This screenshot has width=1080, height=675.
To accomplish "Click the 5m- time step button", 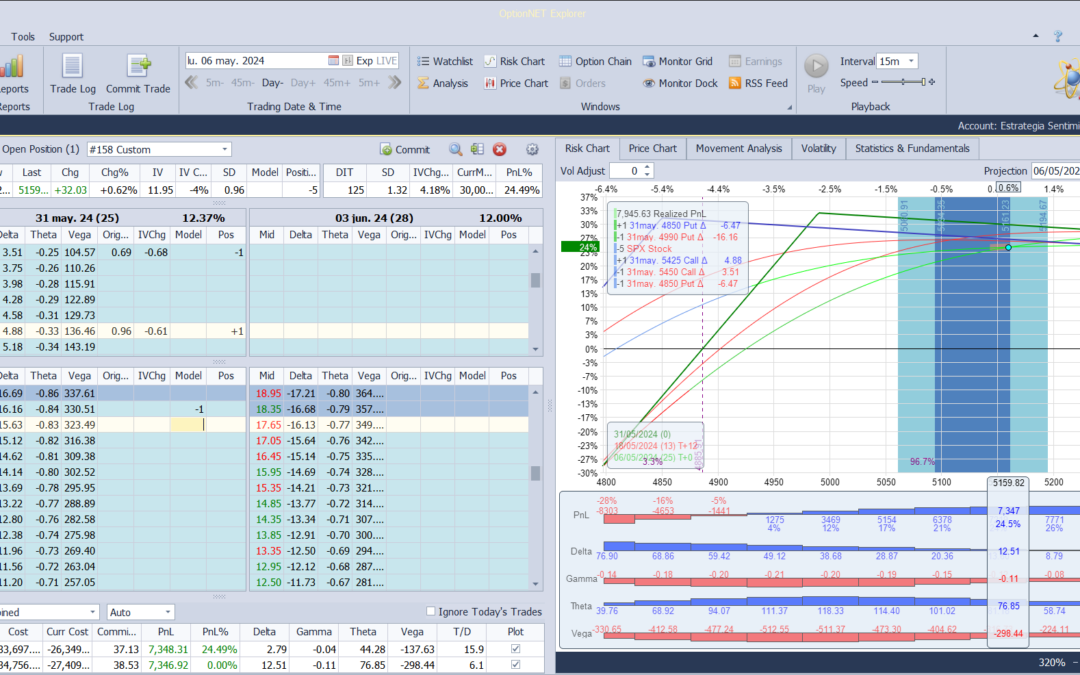I will [214, 83].
